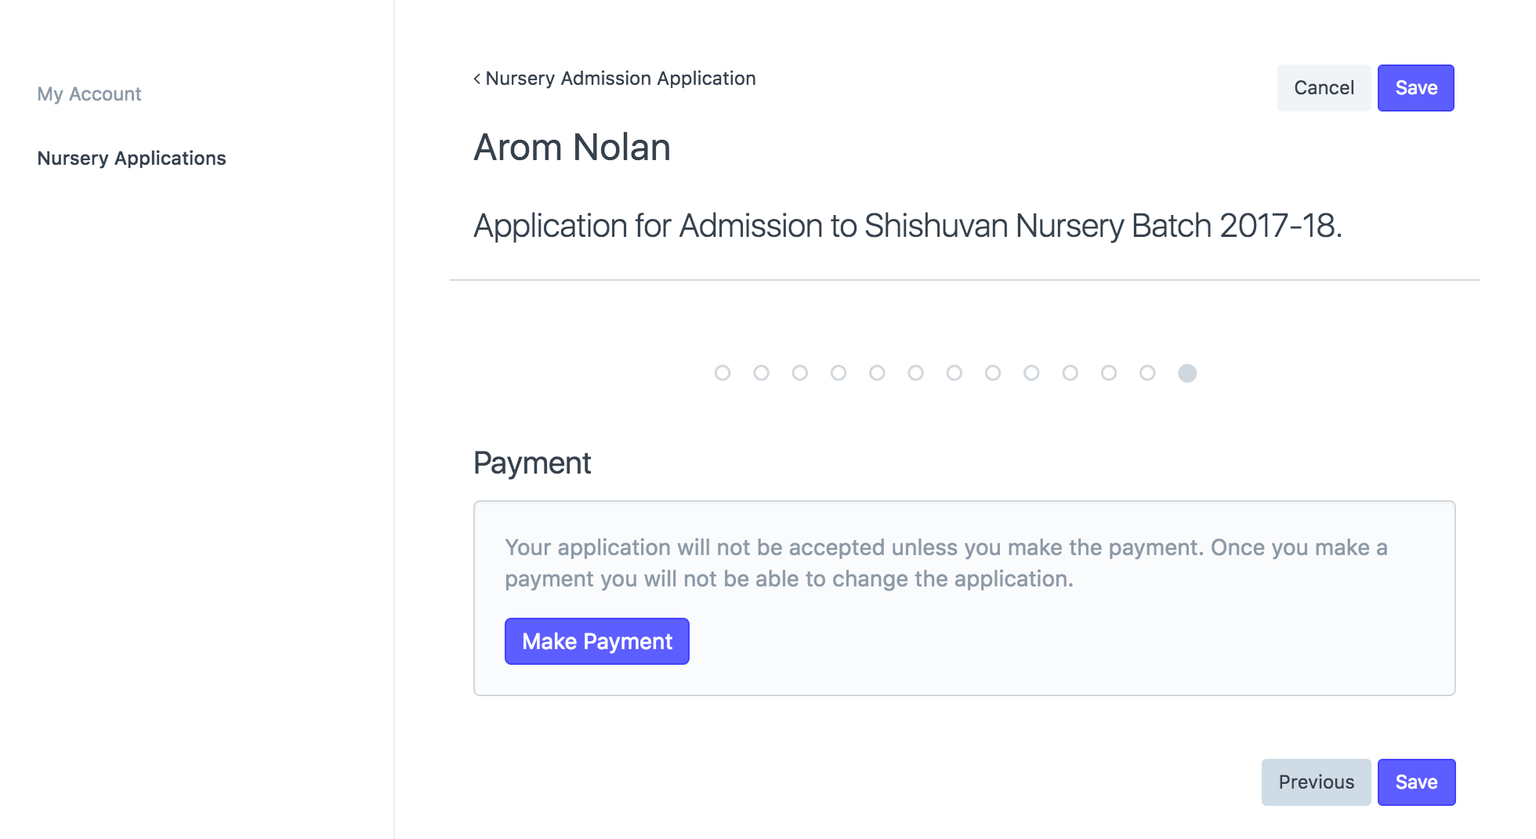
Task: Open the My Account section
Action: (89, 93)
